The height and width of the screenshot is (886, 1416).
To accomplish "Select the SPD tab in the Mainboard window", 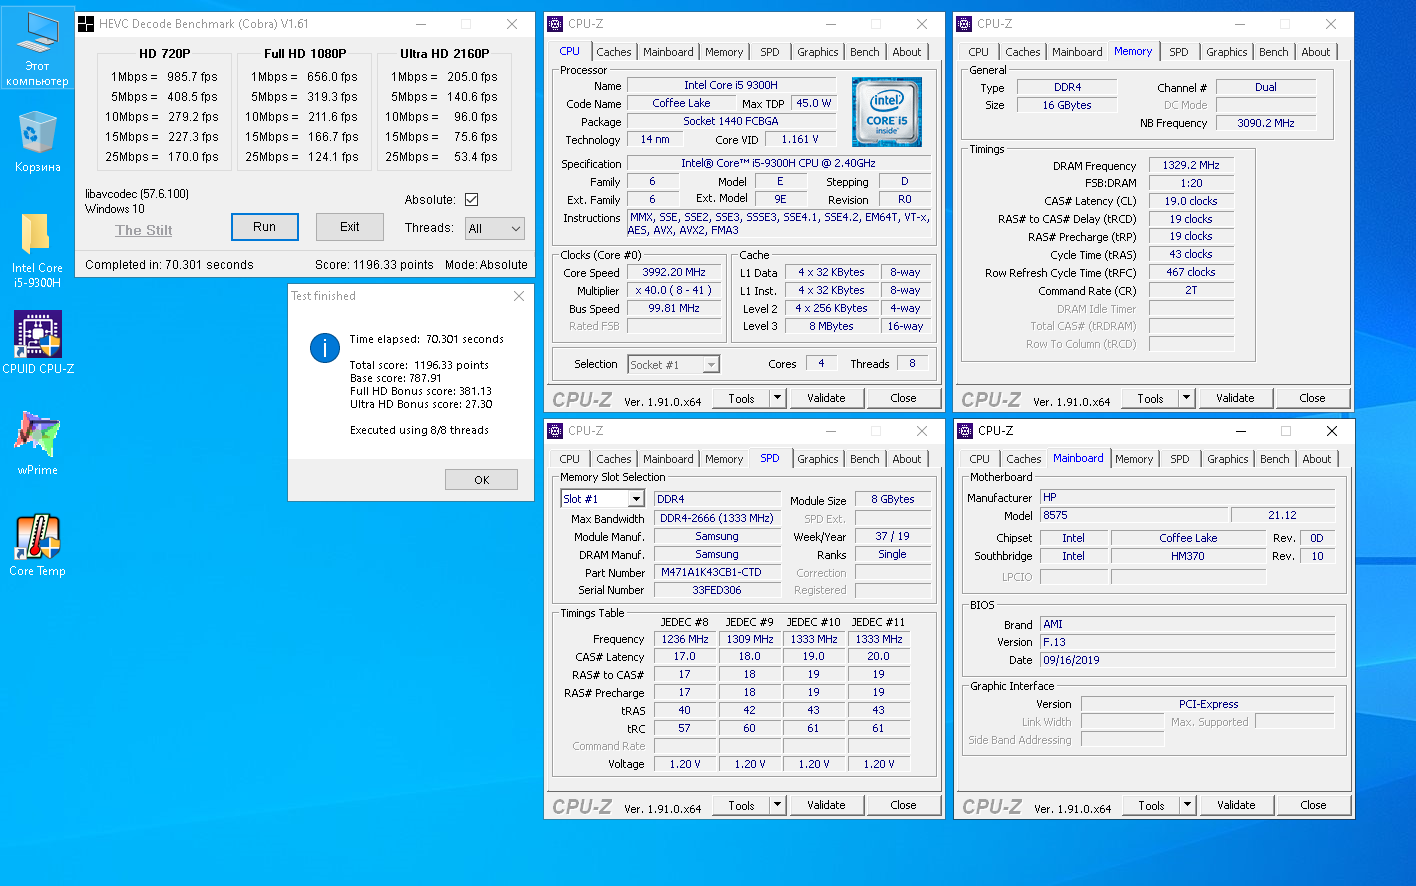I will tap(1180, 459).
